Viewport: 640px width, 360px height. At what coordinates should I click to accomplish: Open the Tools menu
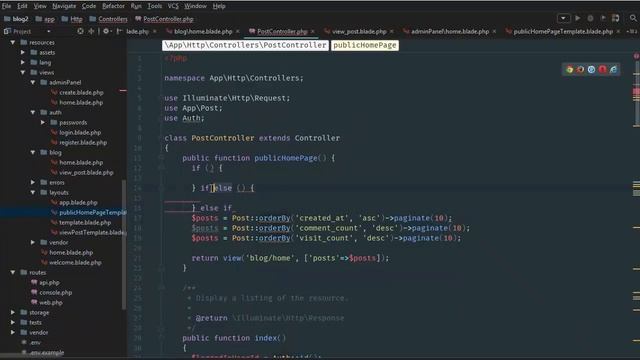point(154,6)
